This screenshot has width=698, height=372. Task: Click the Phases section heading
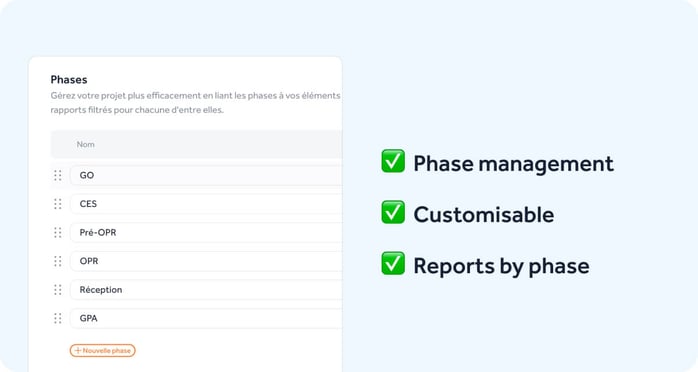[x=69, y=80]
